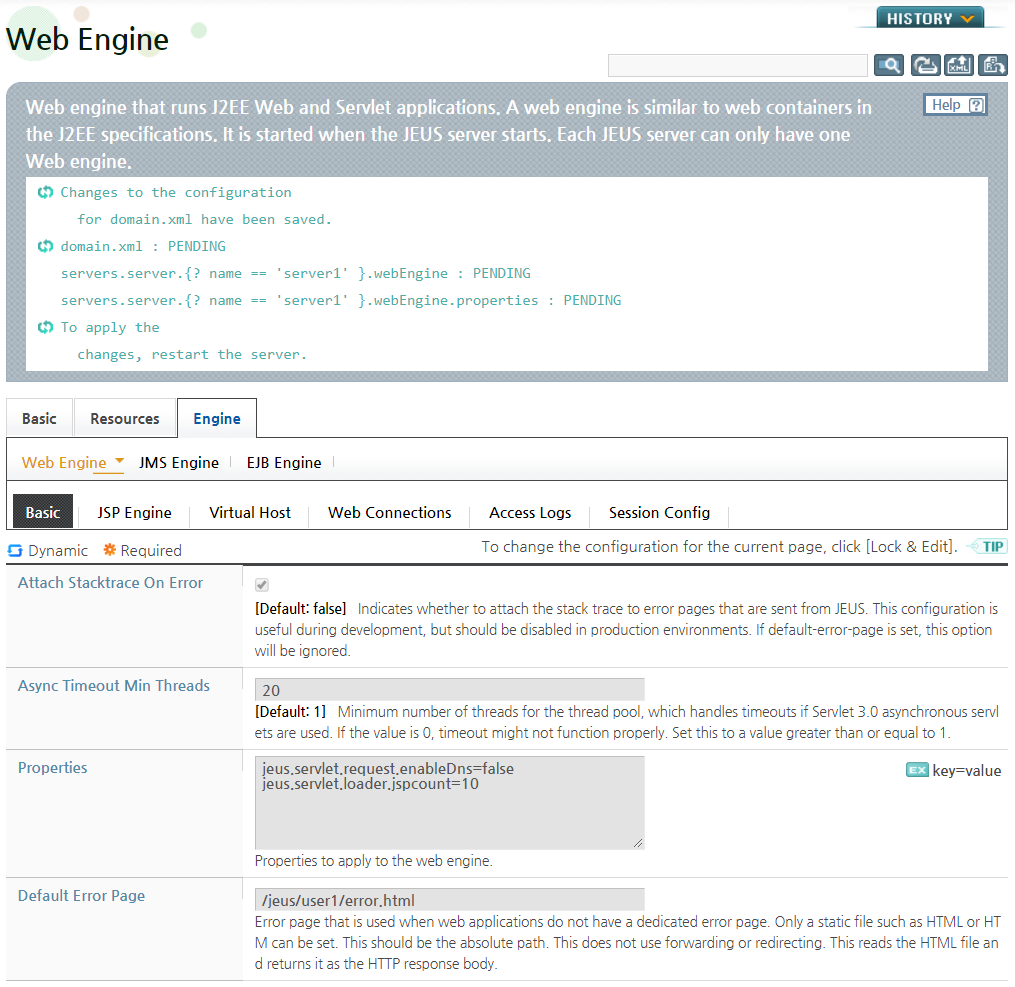The height and width of the screenshot is (987, 1015).
Task: Select the Engine tab
Action: [x=217, y=419]
